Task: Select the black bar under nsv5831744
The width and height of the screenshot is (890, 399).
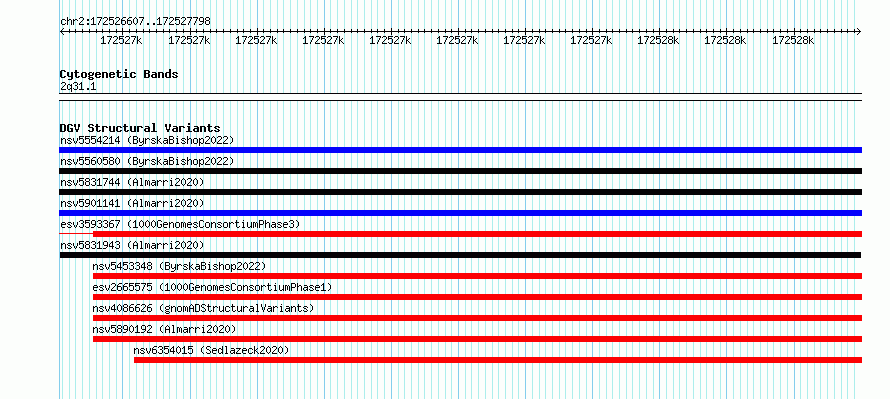Action: (x=461, y=192)
